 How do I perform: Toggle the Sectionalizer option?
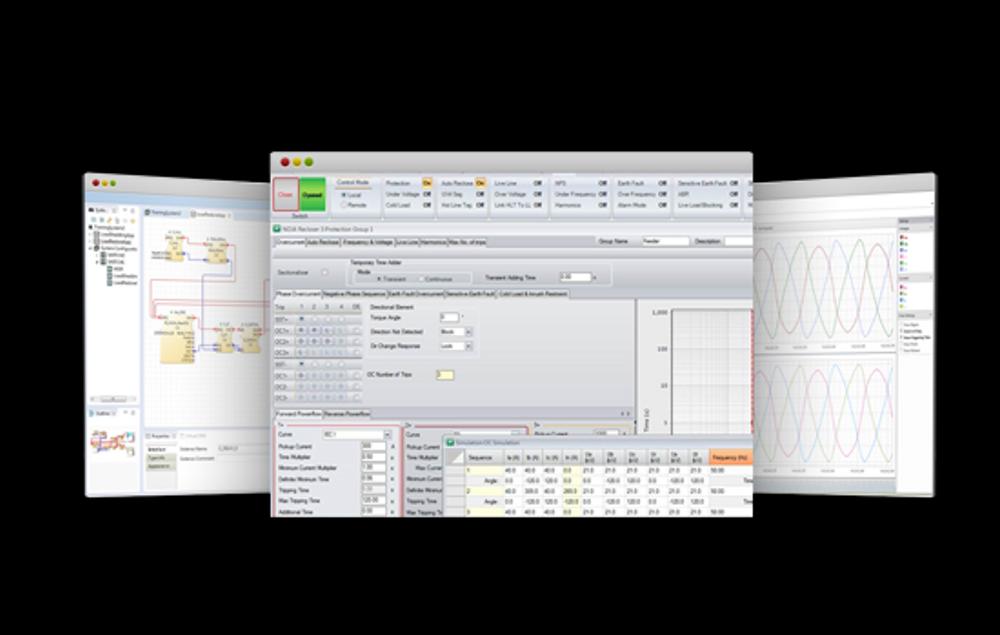tap(325, 272)
